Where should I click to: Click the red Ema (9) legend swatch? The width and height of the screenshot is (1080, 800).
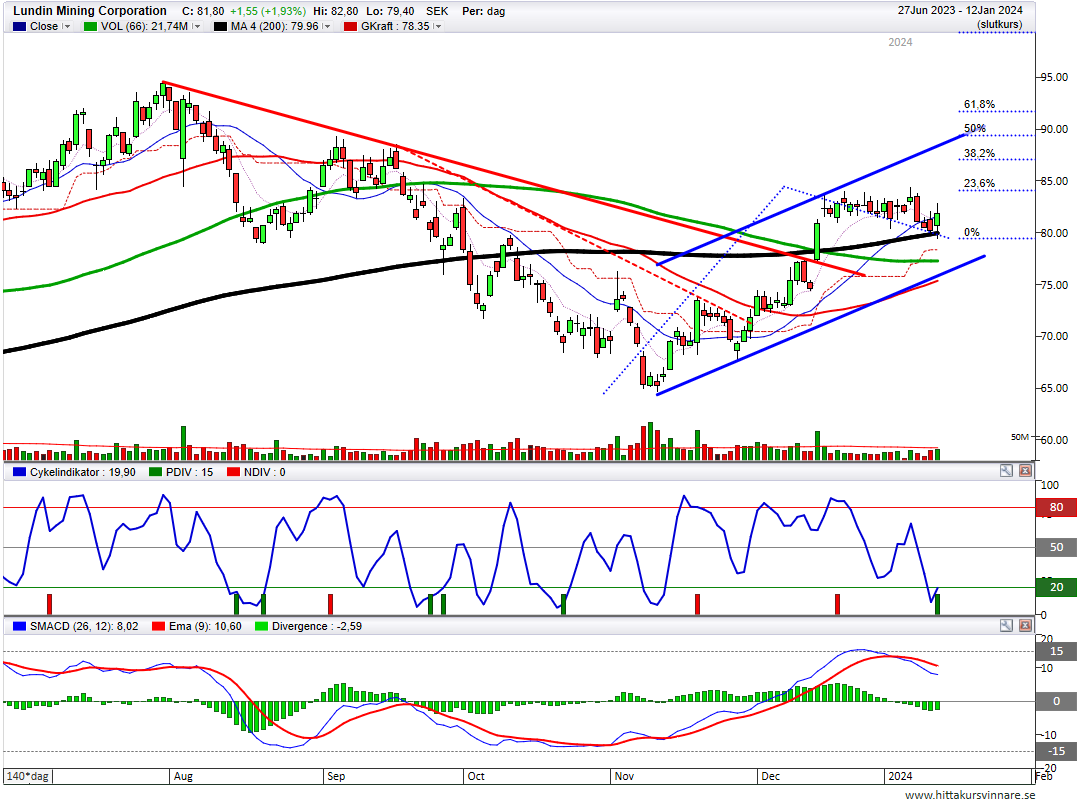pos(158,626)
